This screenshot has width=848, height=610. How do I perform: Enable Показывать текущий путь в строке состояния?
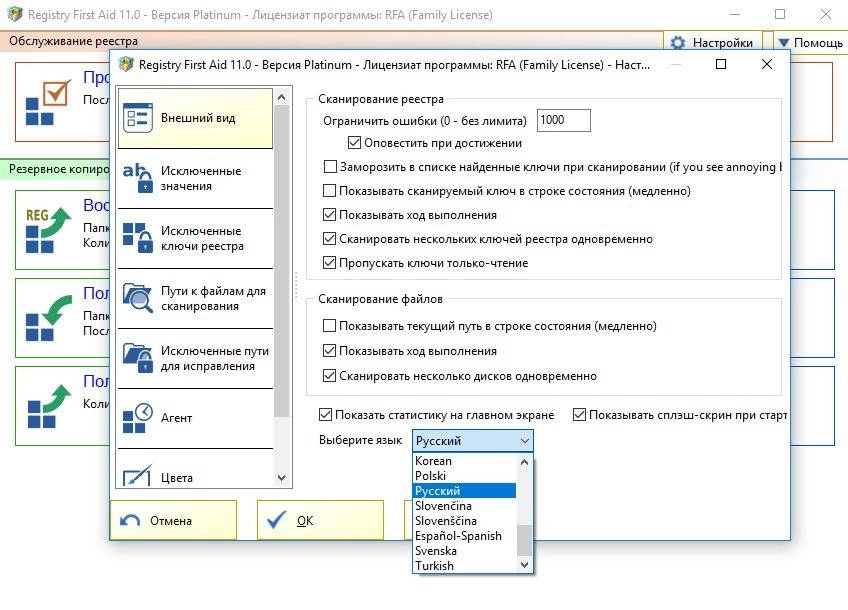[x=329, y=326]
